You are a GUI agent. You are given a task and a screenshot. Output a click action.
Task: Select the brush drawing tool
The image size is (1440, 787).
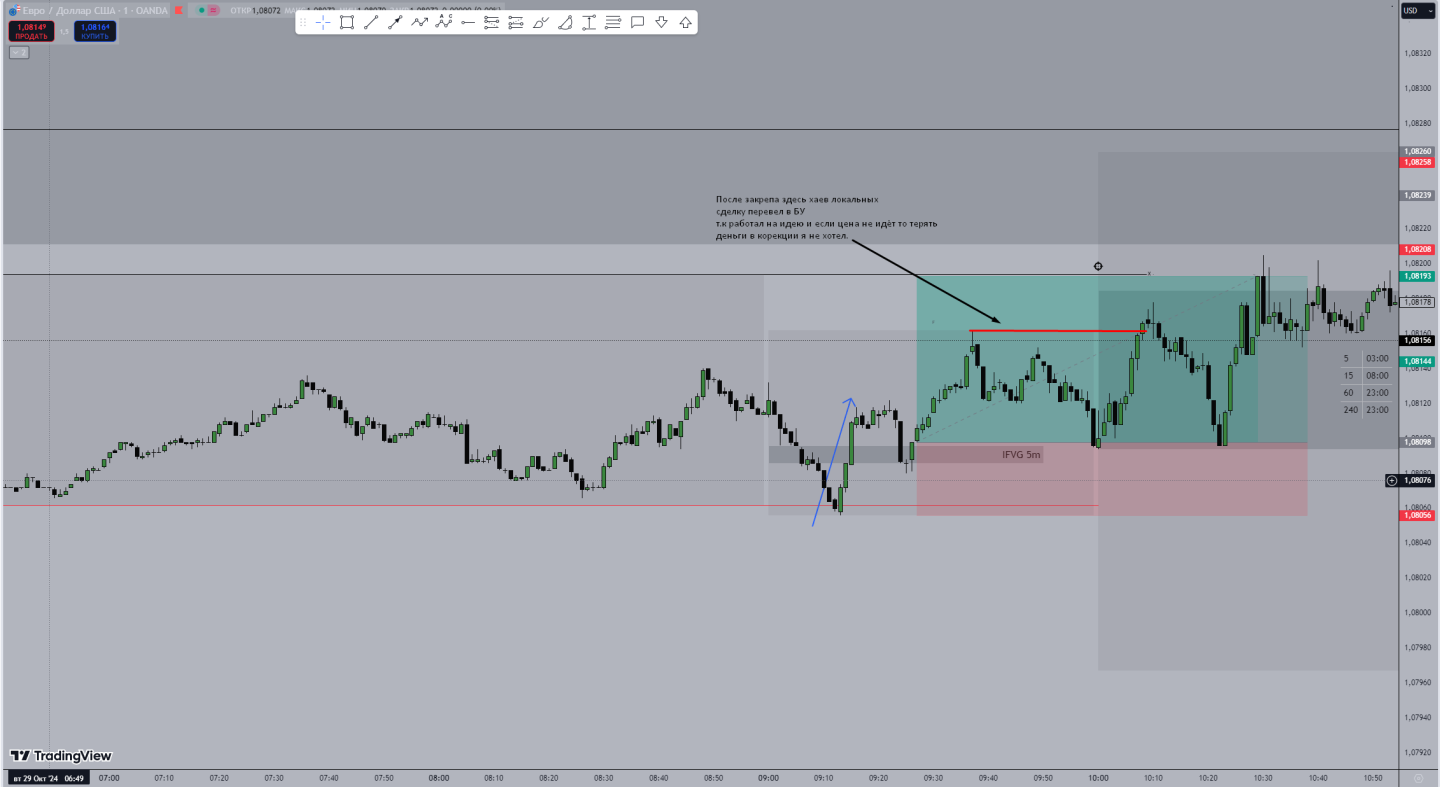[x=540, y=22]
